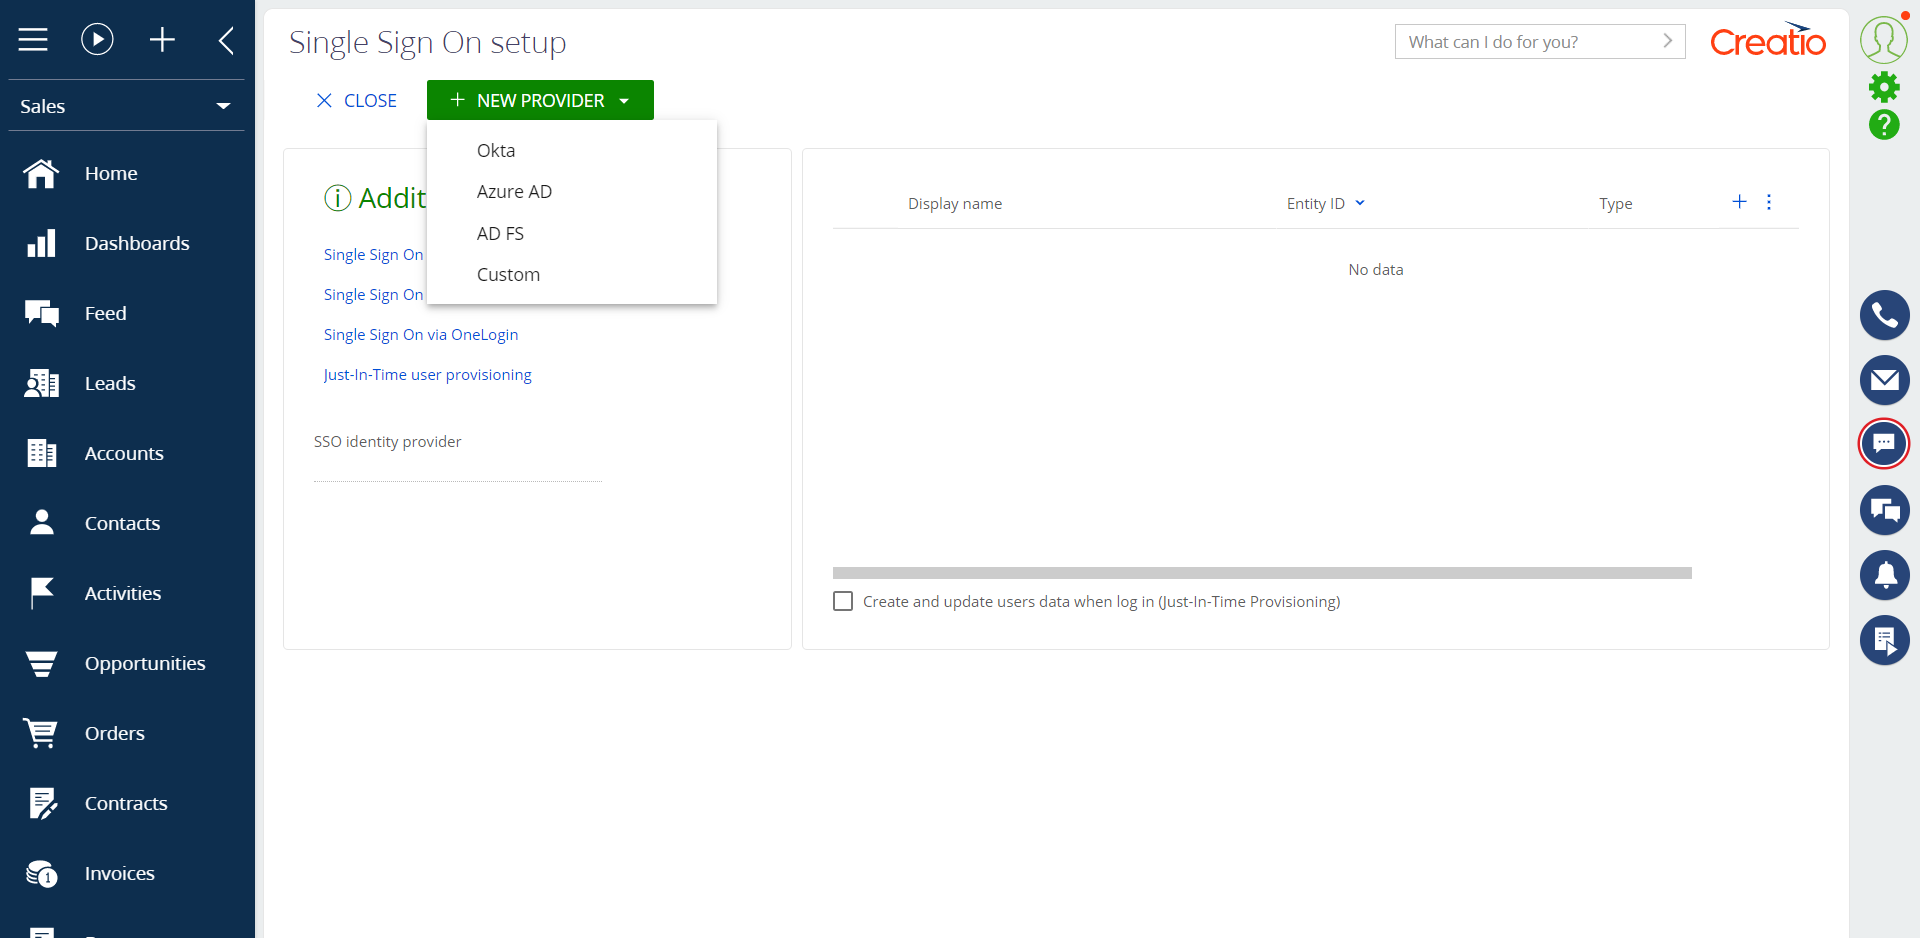Enable Just-In-Time Provisioning checkbox
The height and width of the screenshot is (938, 1920).
(x=843, y=601)
